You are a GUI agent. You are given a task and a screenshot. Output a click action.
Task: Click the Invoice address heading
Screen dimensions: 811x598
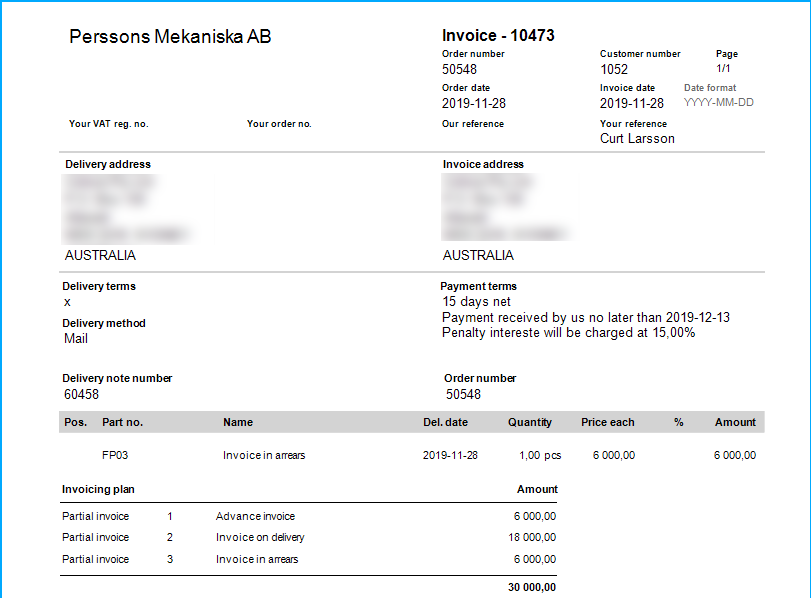(x=483, y=164)
